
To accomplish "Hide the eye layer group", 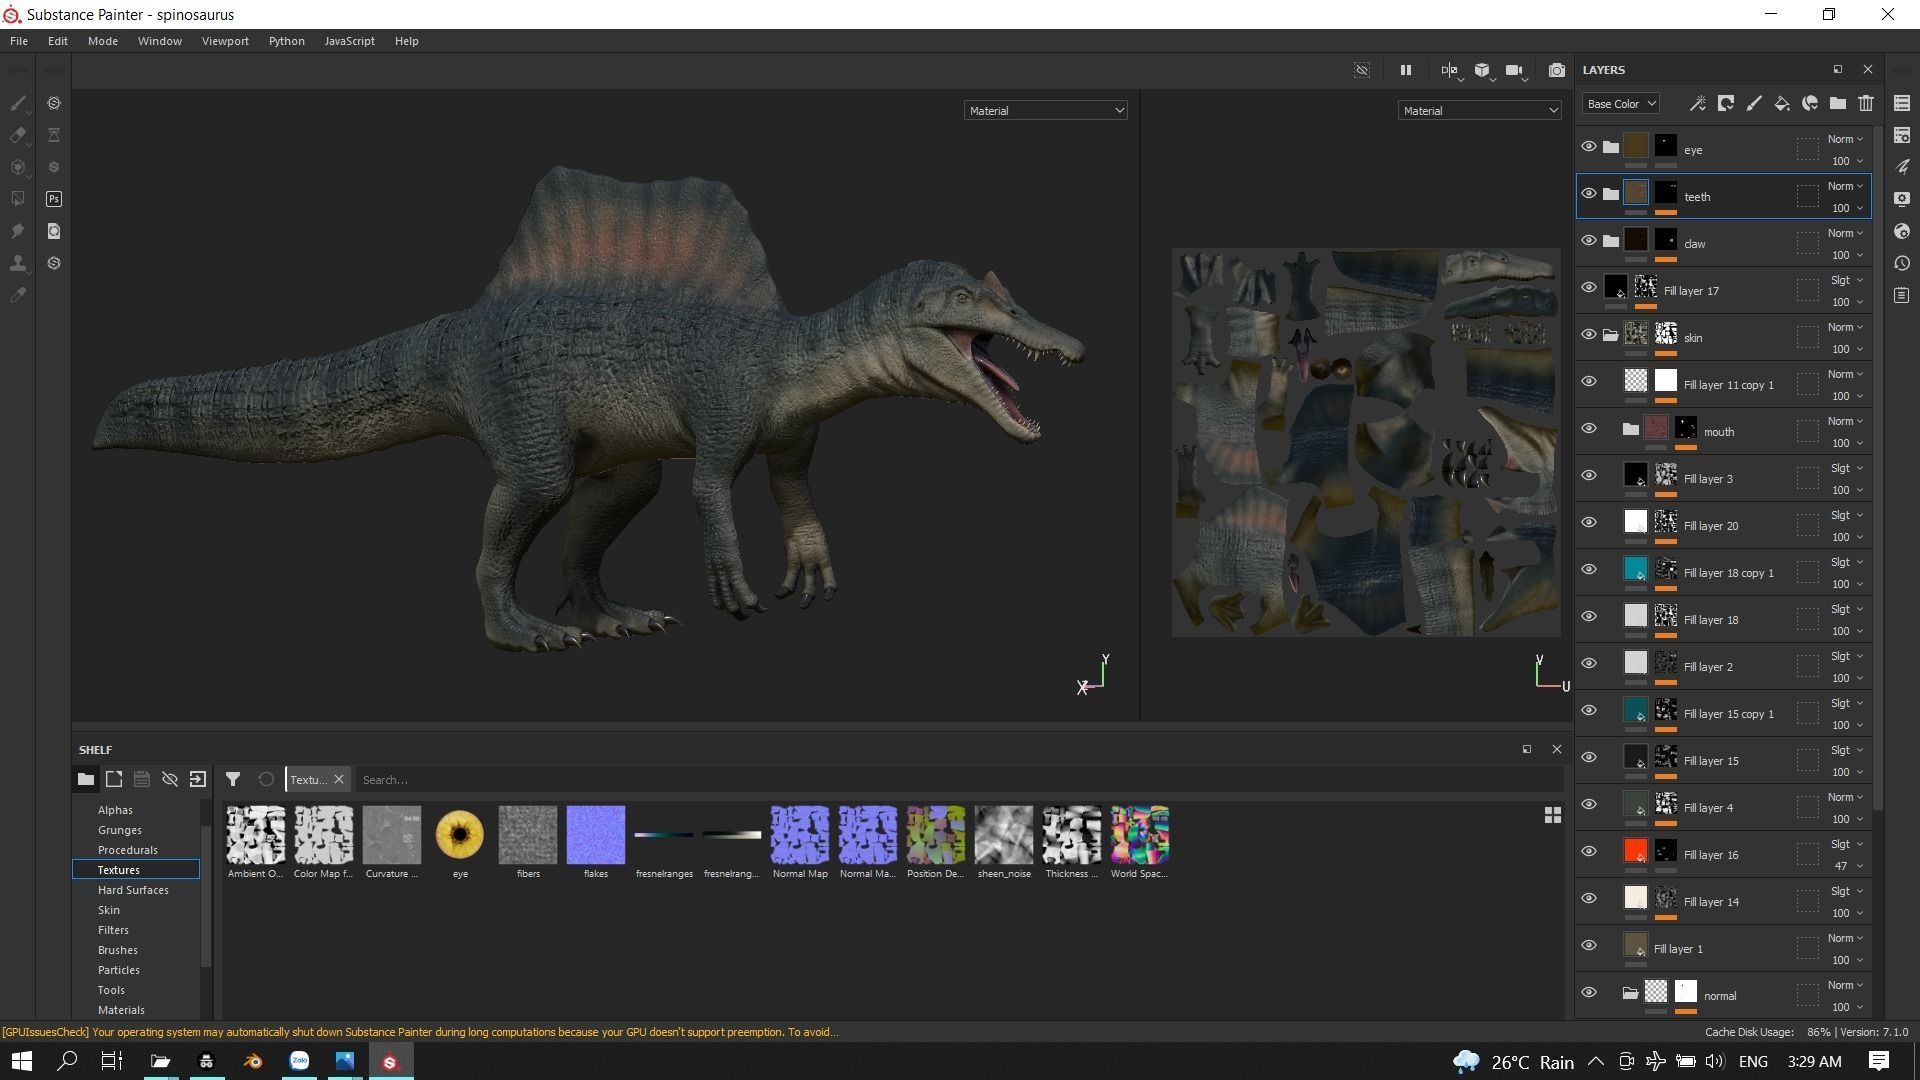I will pyautogui.click(x=1588, y=146).
